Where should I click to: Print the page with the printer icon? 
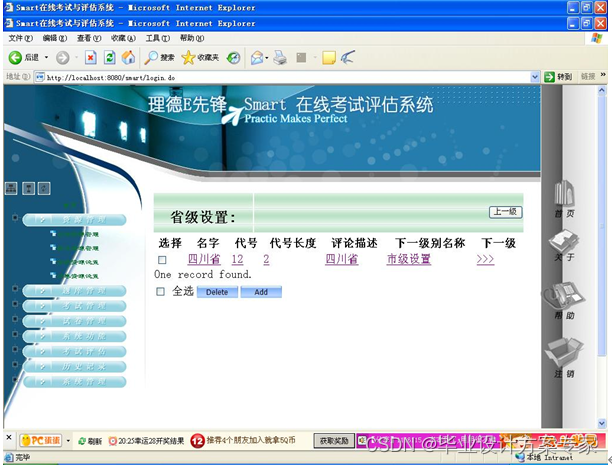(x=280, y=58)
